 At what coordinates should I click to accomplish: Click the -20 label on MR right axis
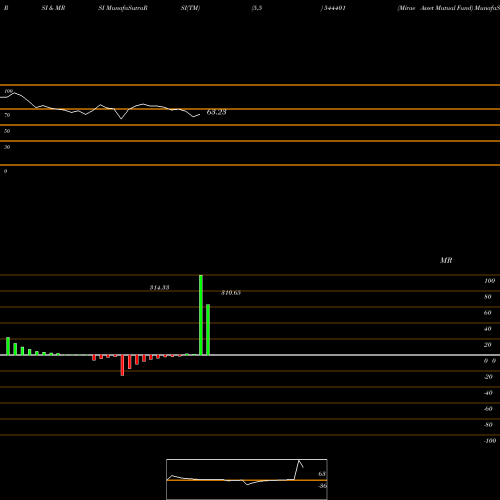[x=488, y=377]
